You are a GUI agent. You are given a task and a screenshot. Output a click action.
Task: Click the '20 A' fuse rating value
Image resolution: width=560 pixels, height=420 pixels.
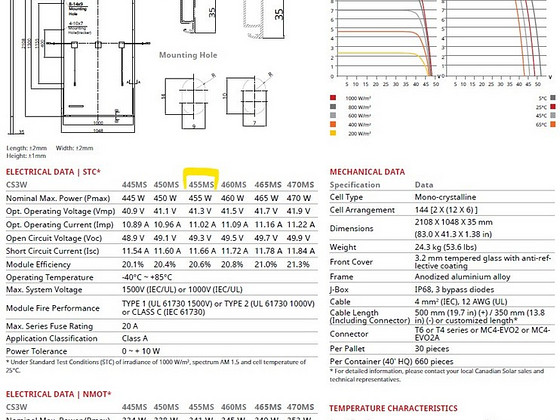pyautogui.click(x=130, y=326)
